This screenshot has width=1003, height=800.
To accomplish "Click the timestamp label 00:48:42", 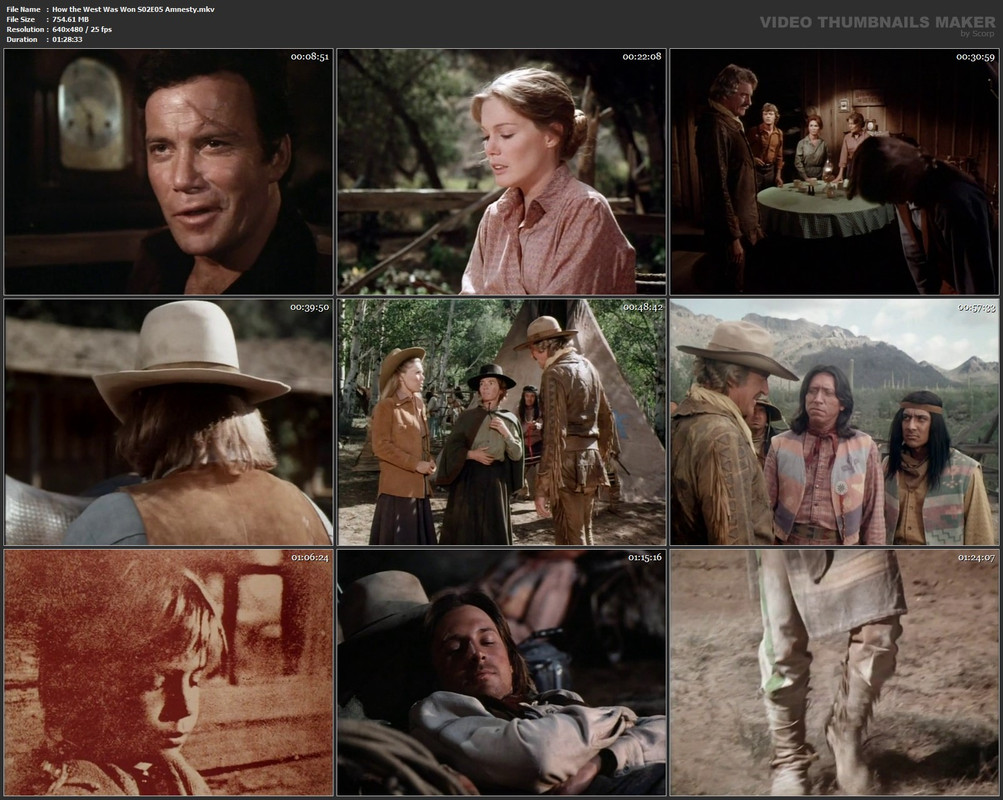I will (x=642, y=308).
